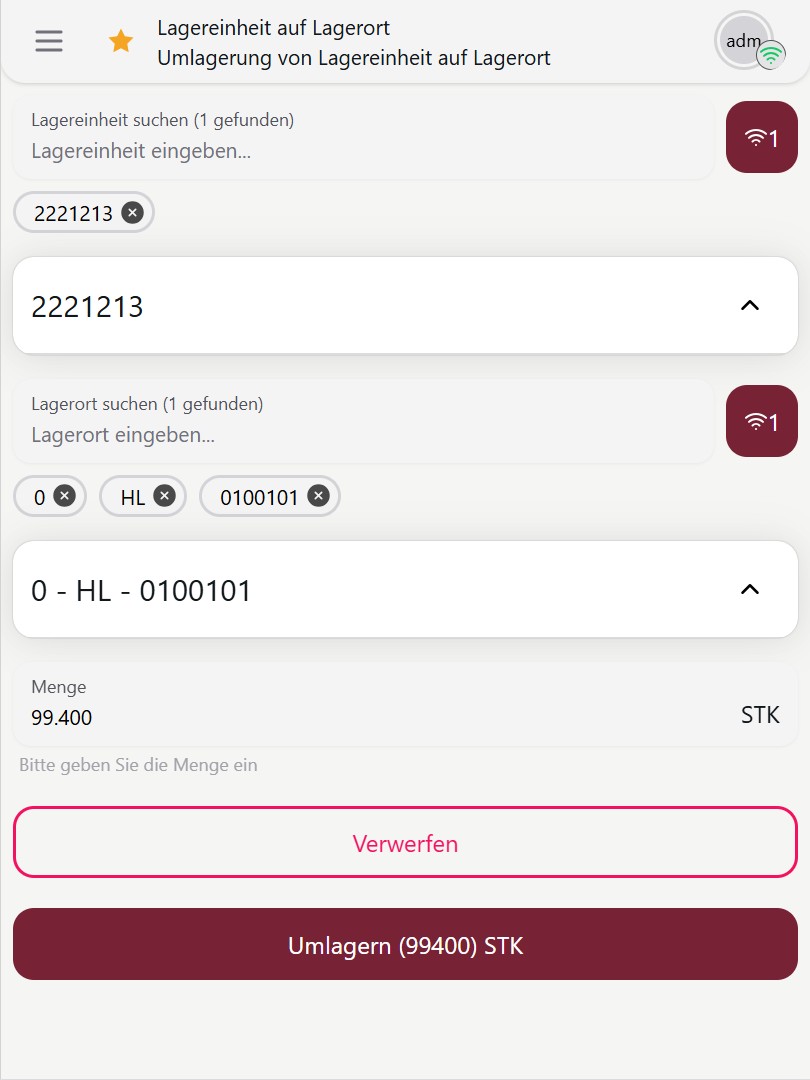Click the scan button beside Lagerort search
Image resolution: width=810 pixels, height=1080 pixels.
[x=761, y=422]
